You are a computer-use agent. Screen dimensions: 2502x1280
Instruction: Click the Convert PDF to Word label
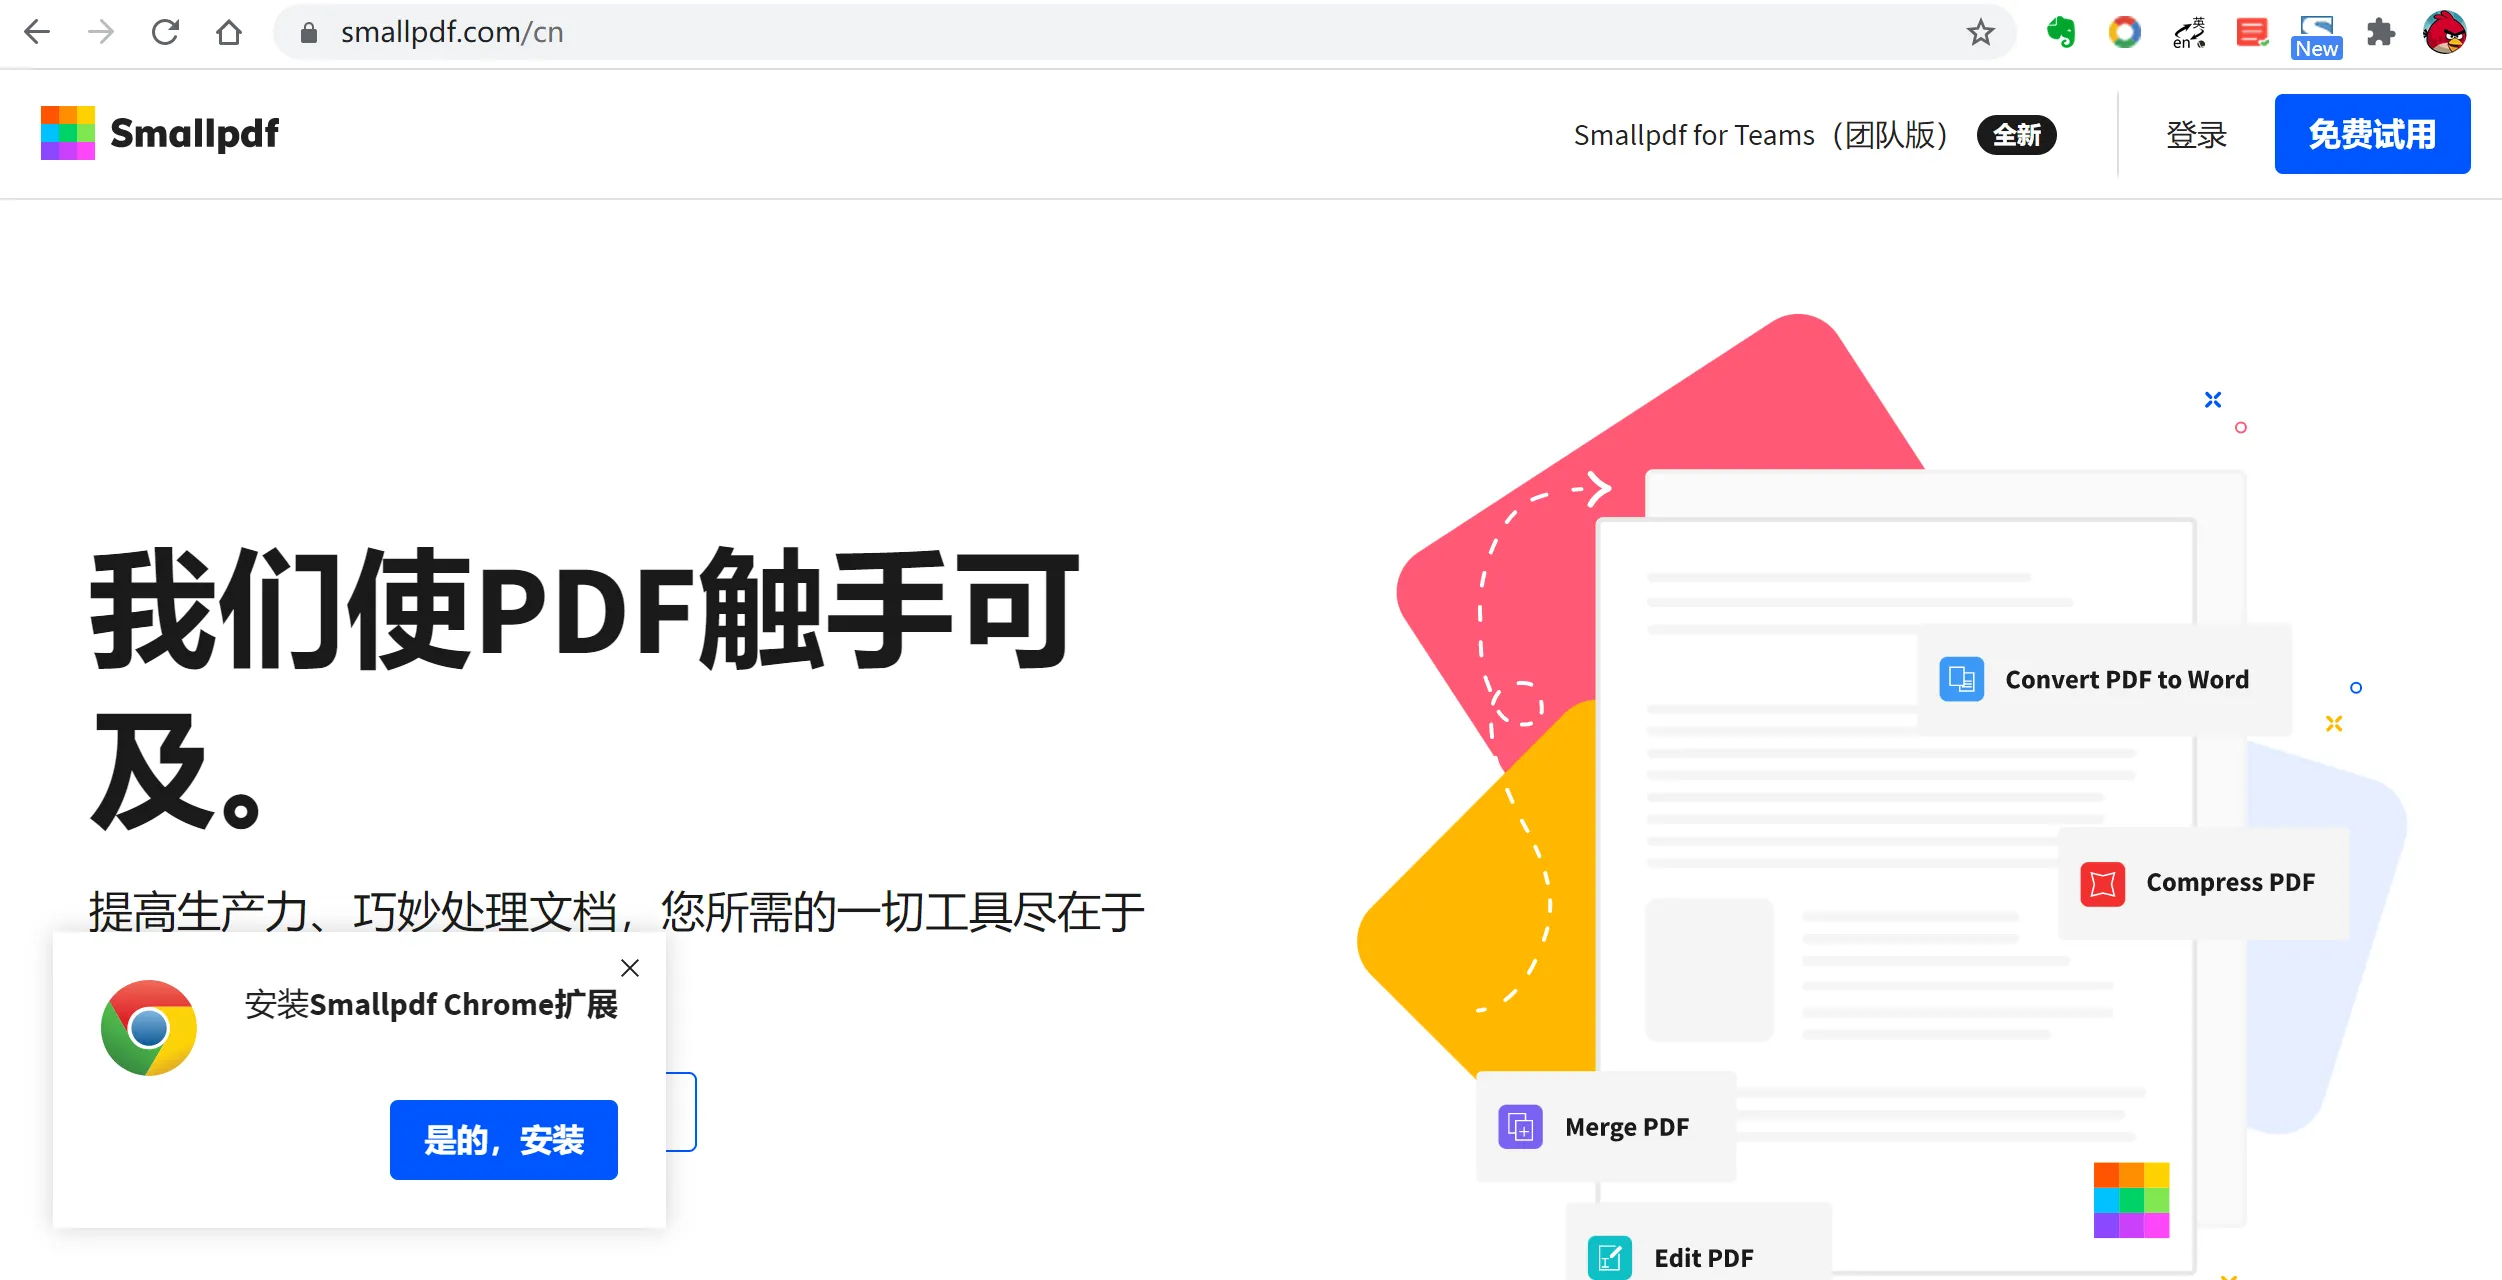point(2127,680)
